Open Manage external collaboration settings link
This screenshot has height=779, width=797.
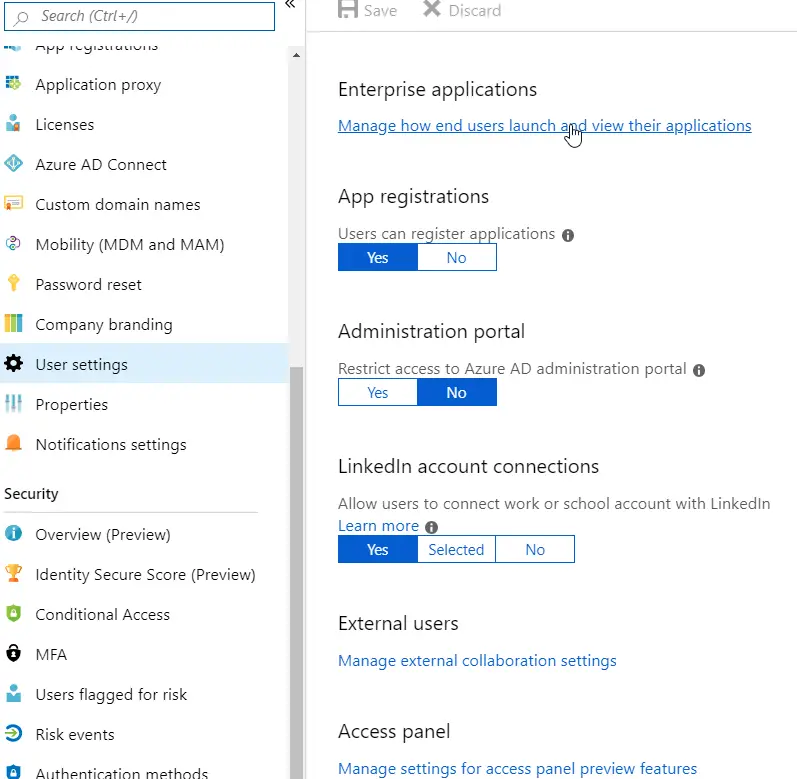pos(477,661)
